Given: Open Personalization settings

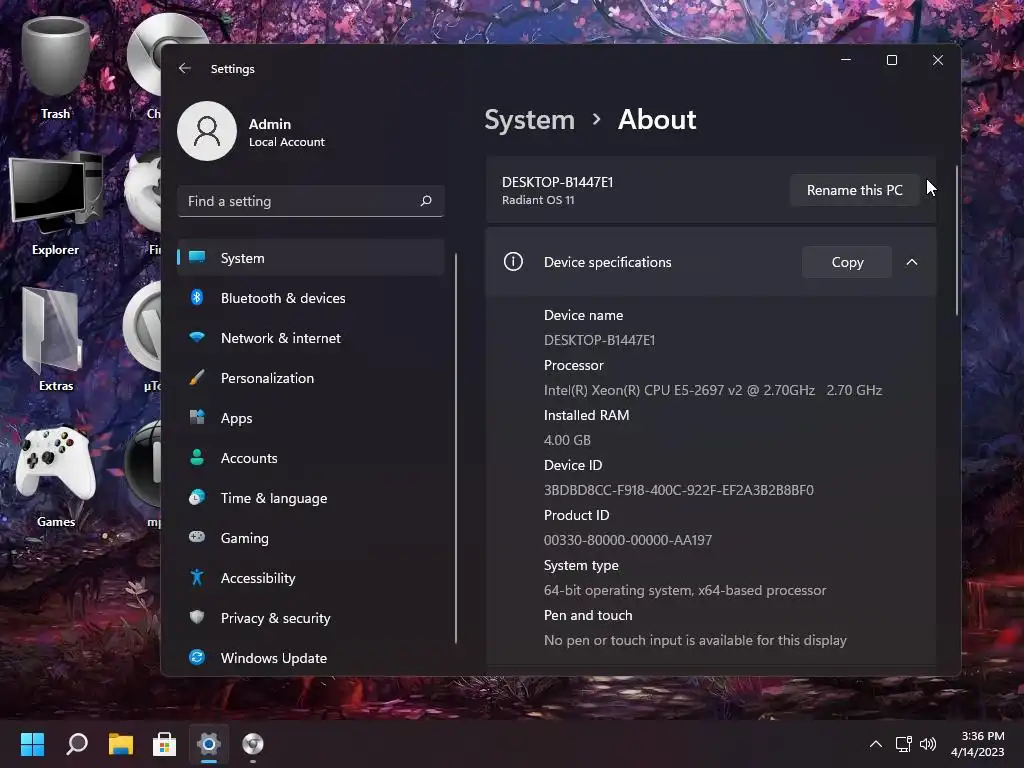Looking at the screenshot, I should (x=311, y=378).
